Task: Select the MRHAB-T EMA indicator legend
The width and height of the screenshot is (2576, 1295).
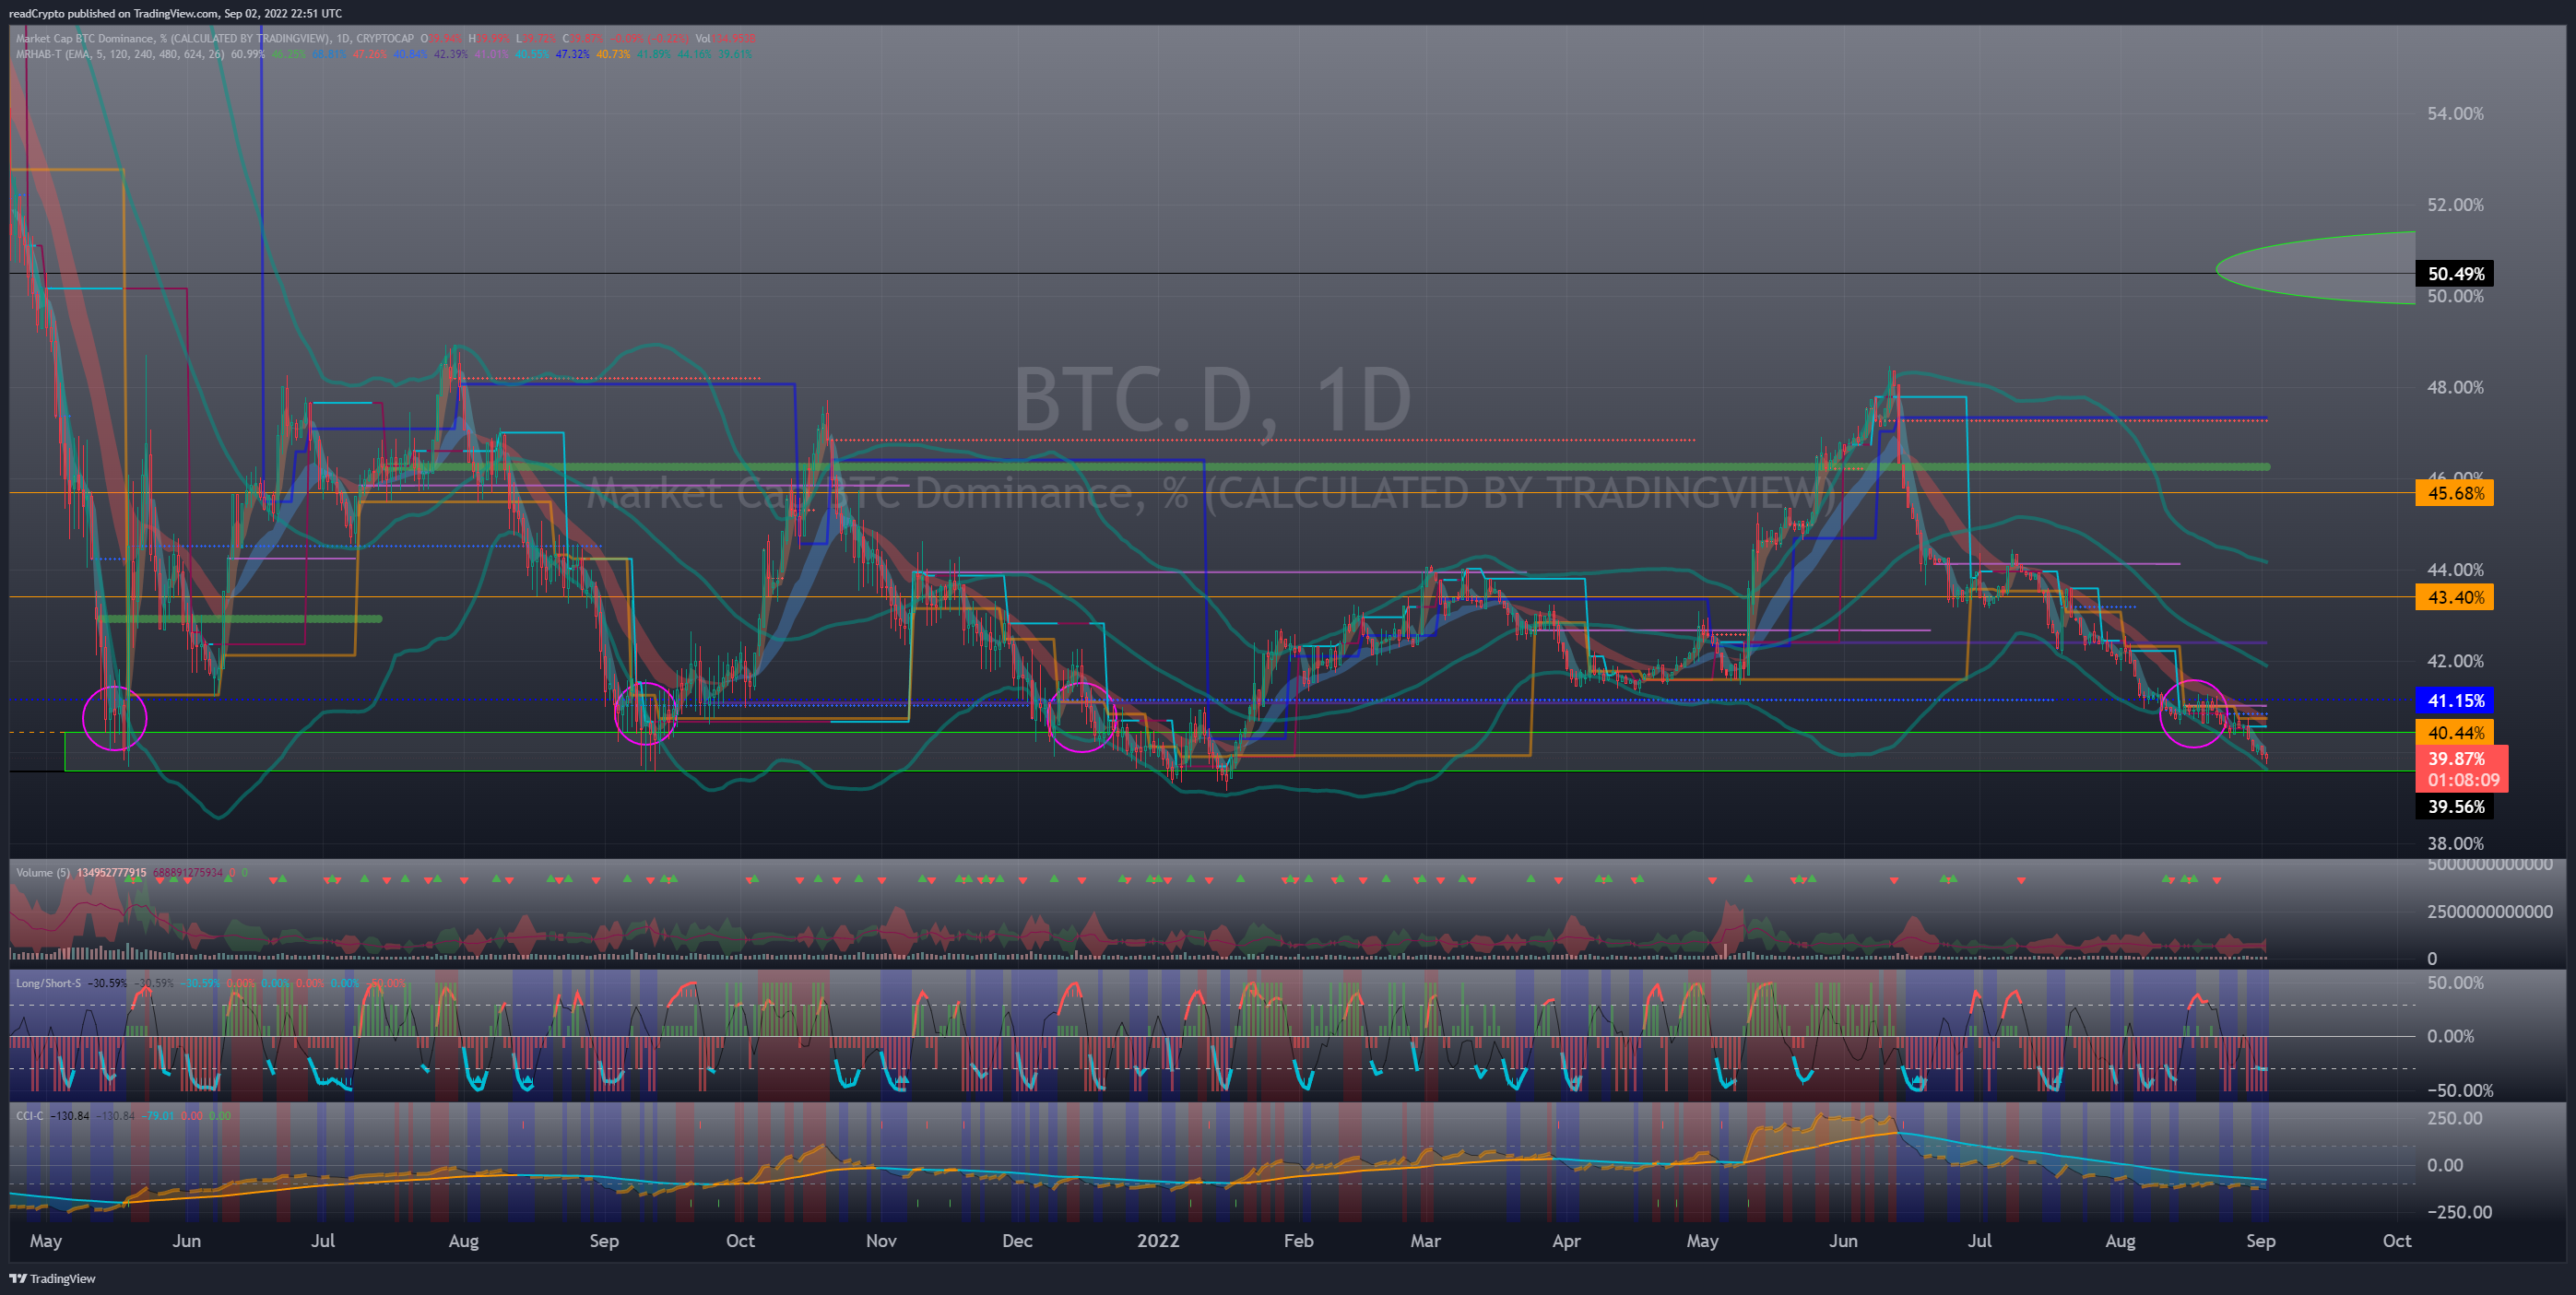Action: click(x=120, y=54)
